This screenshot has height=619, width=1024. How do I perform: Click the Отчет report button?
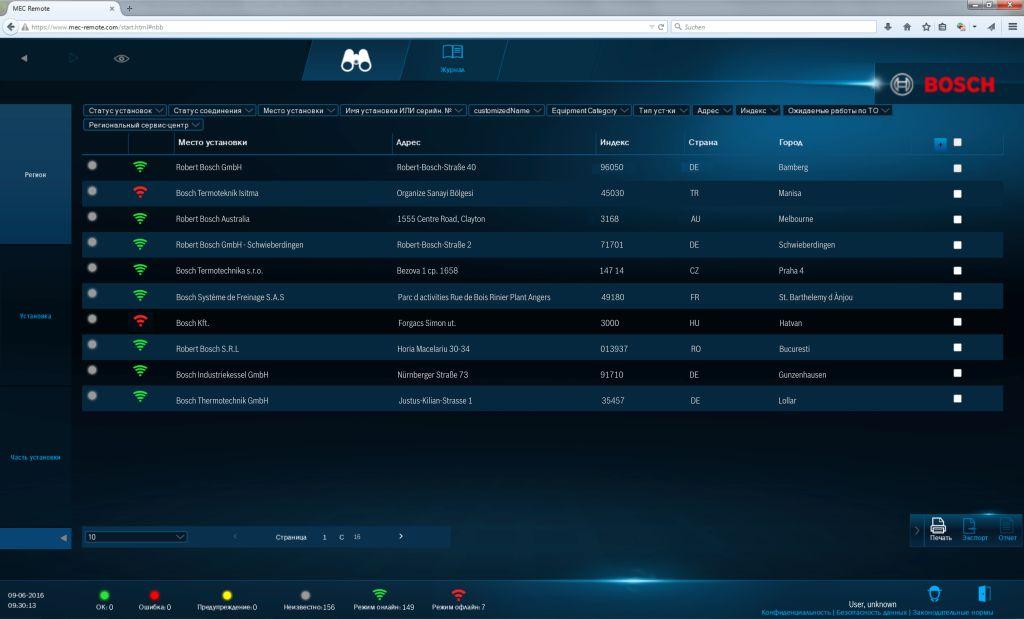[1007, 529]
